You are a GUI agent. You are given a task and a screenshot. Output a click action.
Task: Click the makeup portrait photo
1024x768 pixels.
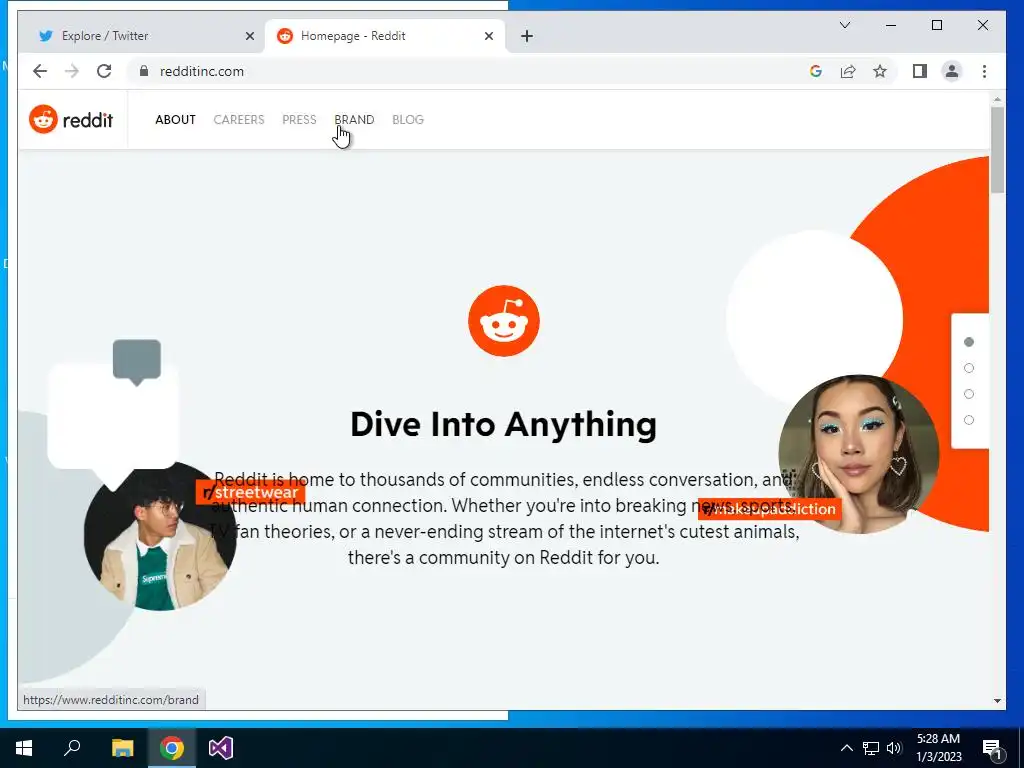pos(859,454)
